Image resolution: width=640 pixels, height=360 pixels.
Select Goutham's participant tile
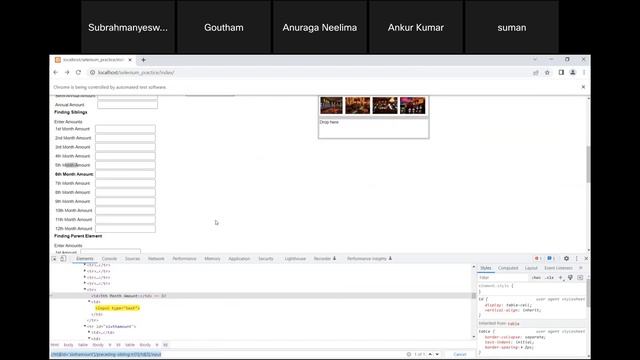224,27
